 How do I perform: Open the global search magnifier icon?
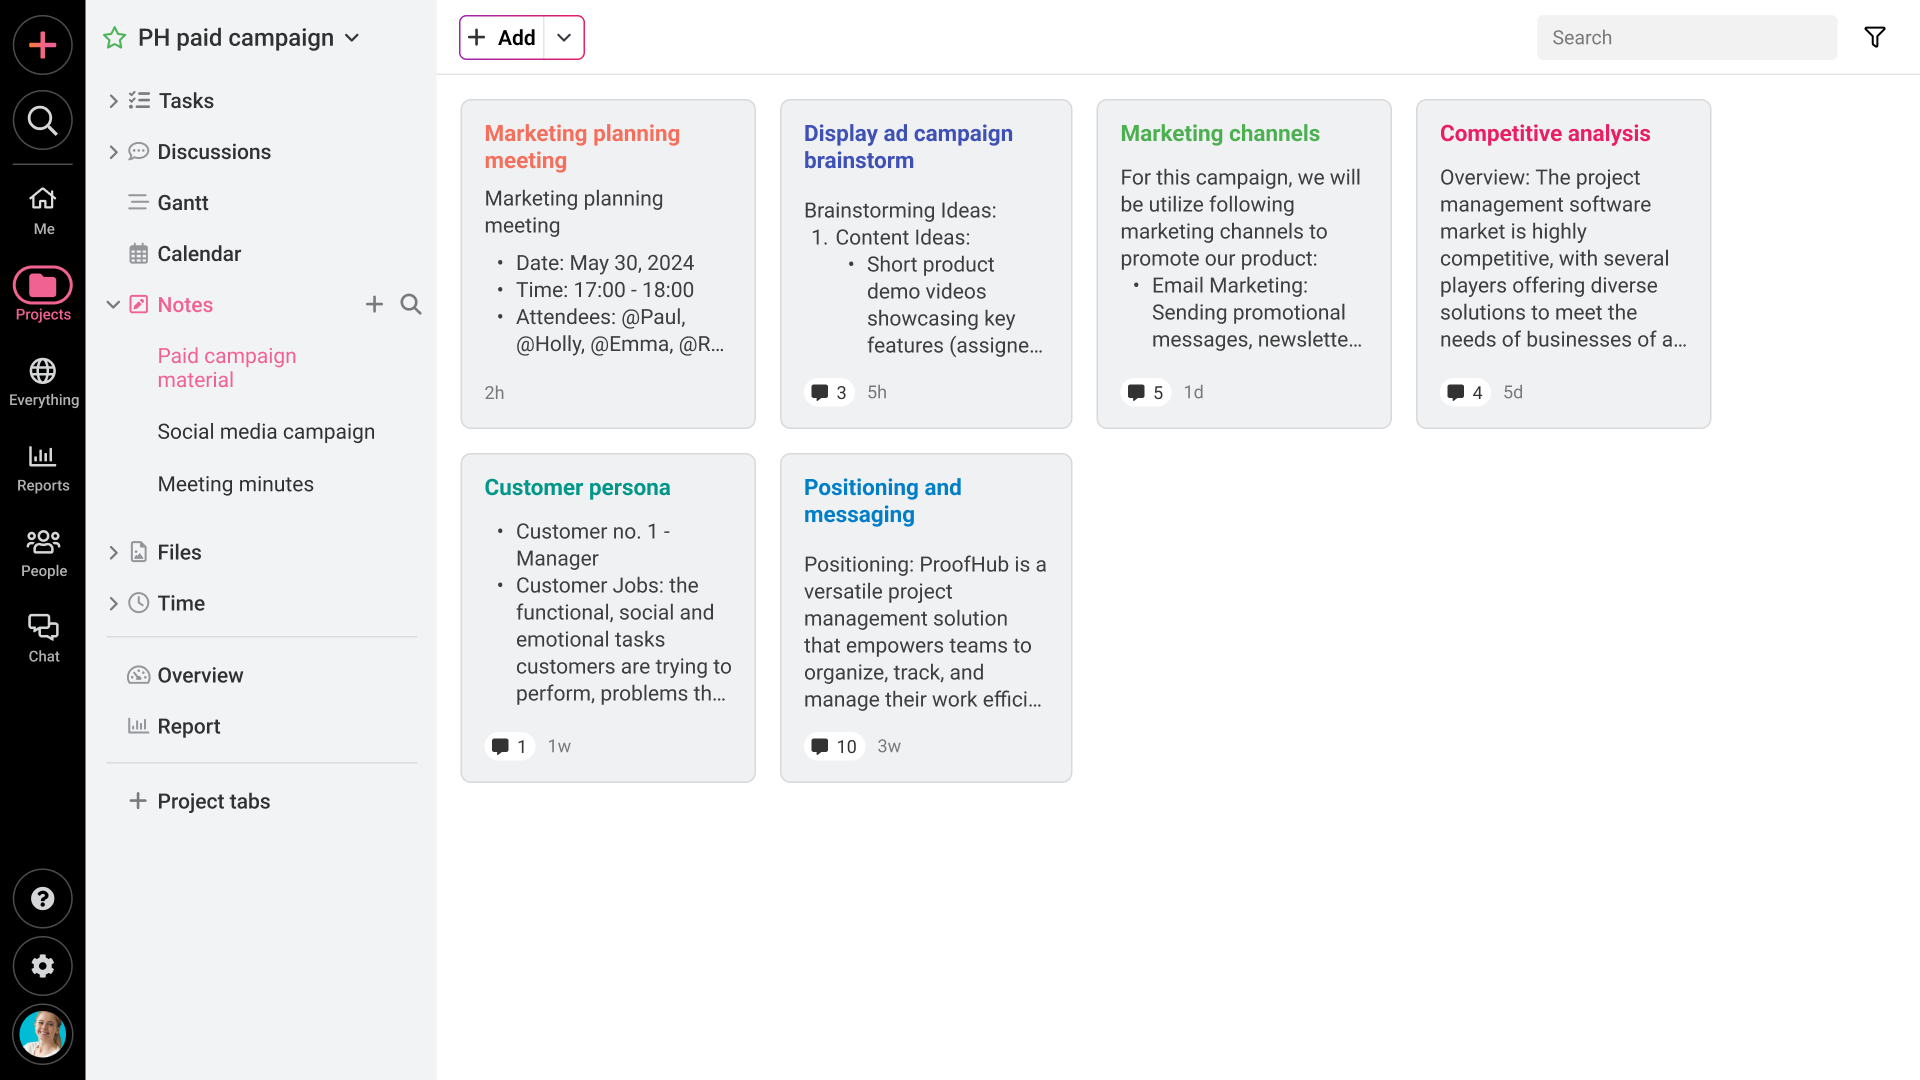click(42, 121)
